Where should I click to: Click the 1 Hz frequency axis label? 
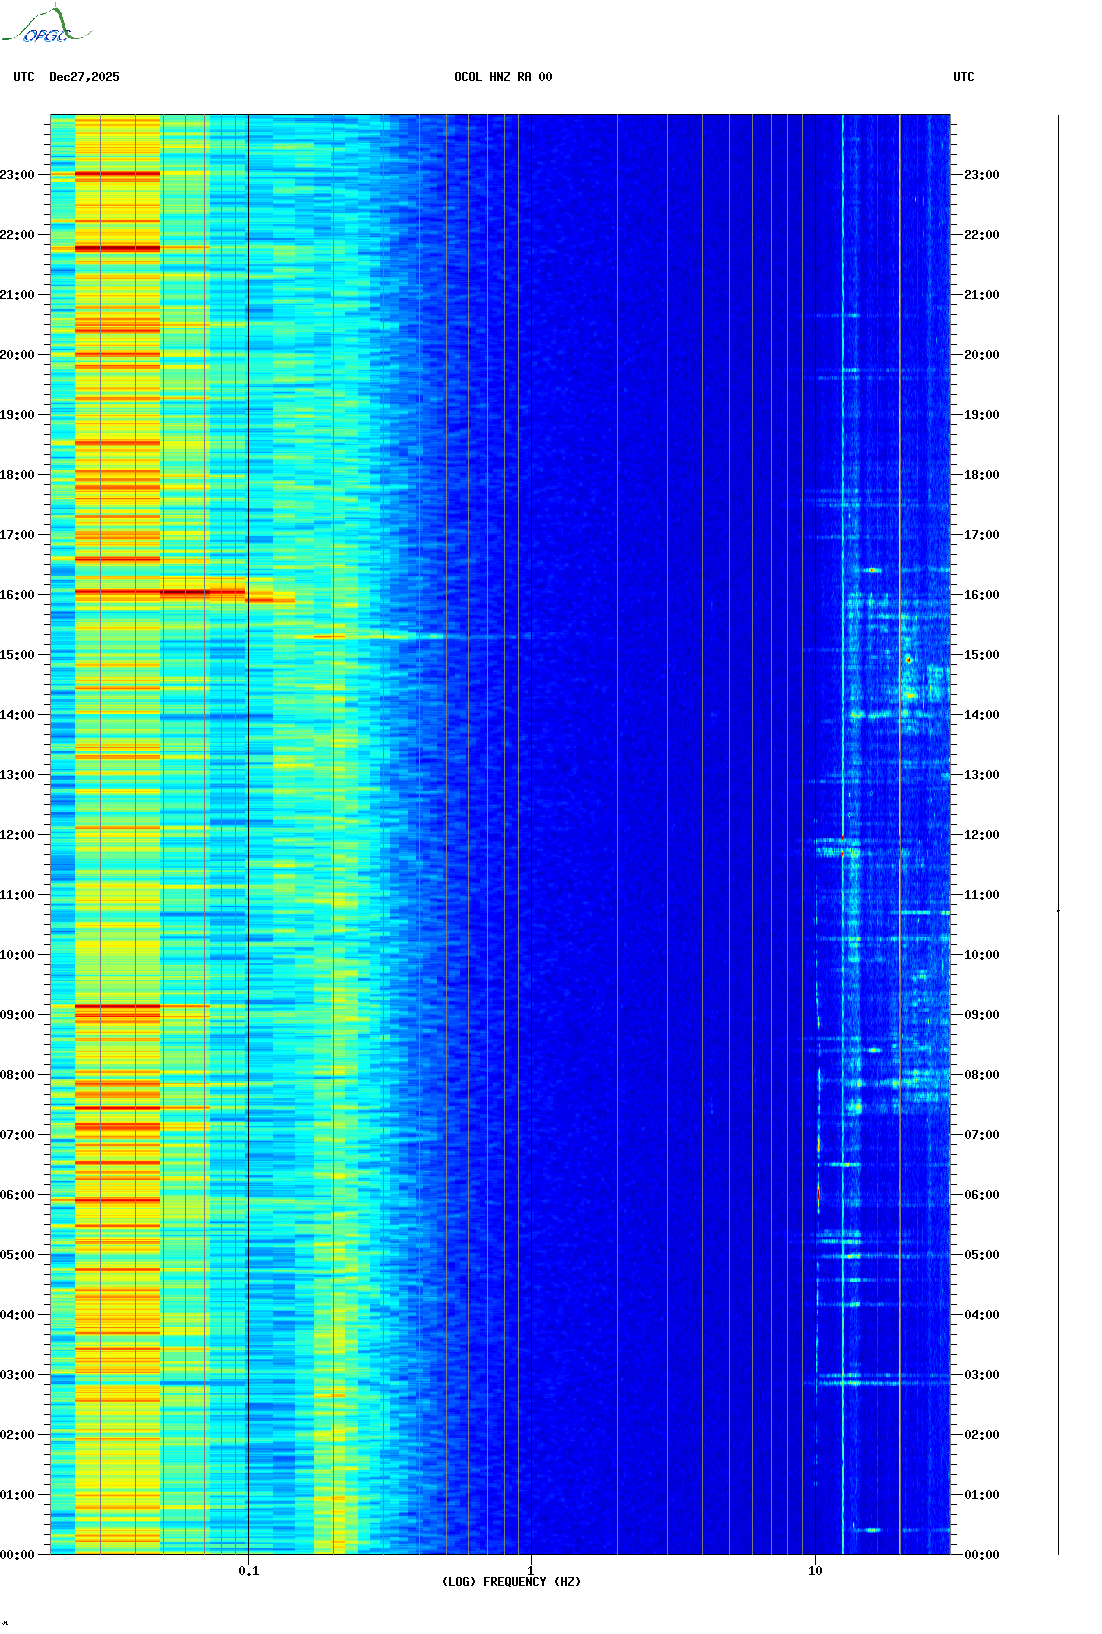[531, 1570]
